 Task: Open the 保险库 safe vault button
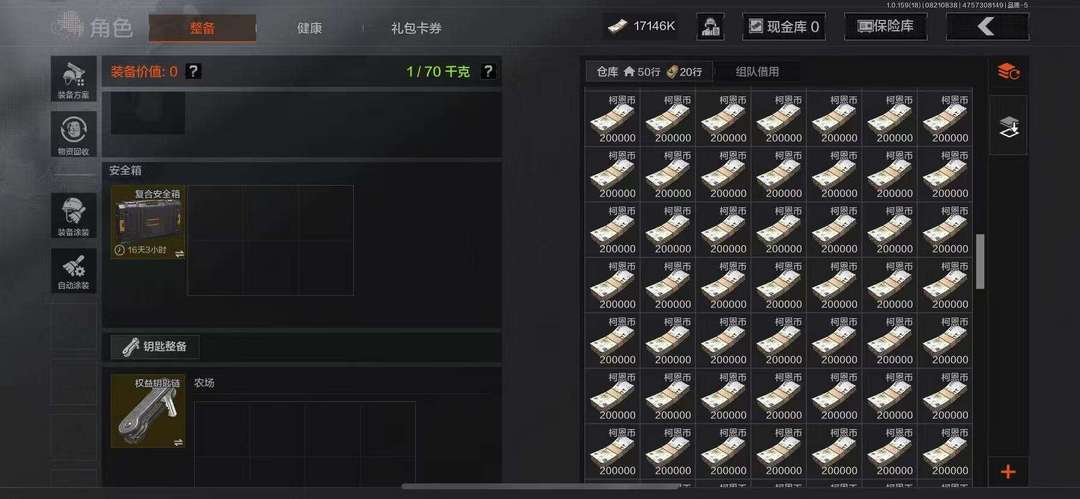point(886,27)
